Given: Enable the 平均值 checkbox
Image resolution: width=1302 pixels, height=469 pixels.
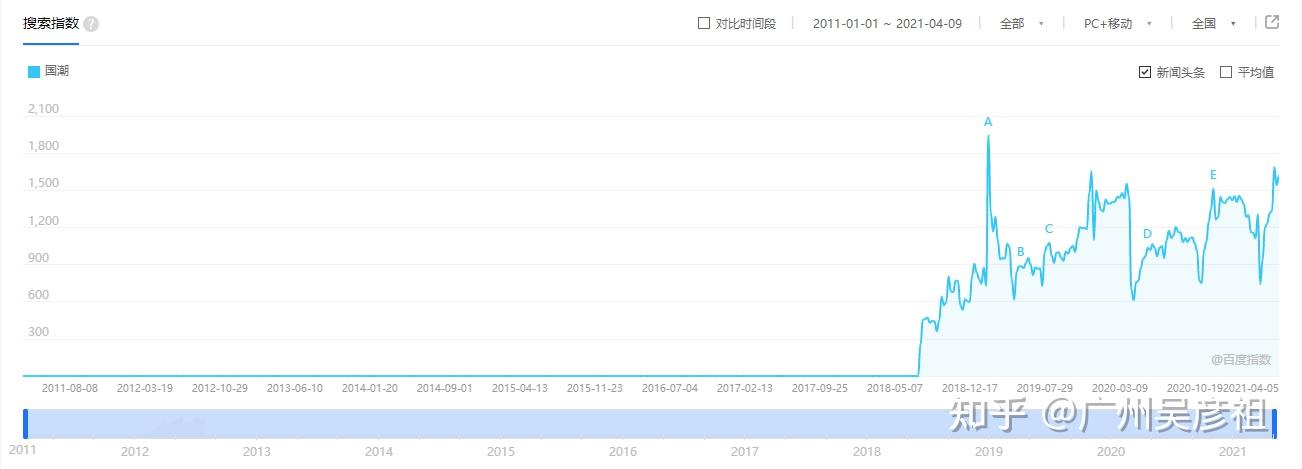Looking at the screenshot, I should click(x=1226, y=72).
